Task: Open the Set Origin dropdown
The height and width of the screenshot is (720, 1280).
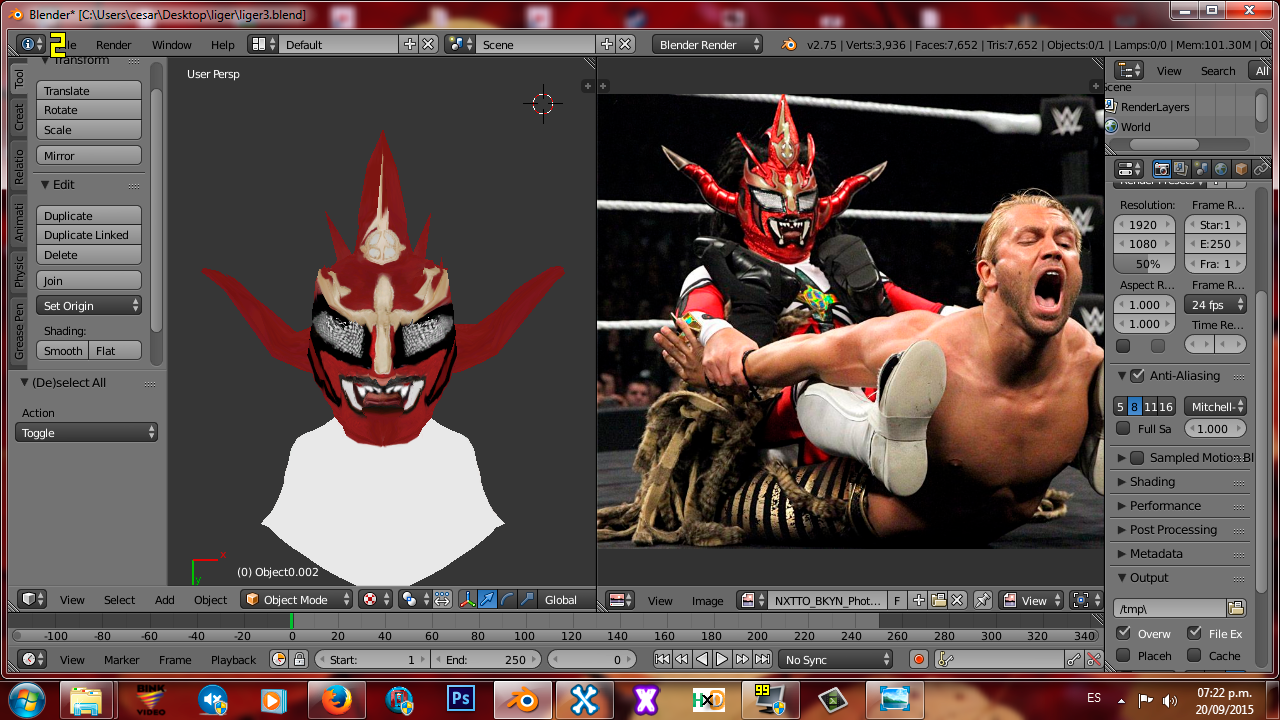Action: (x=89, y=306)
